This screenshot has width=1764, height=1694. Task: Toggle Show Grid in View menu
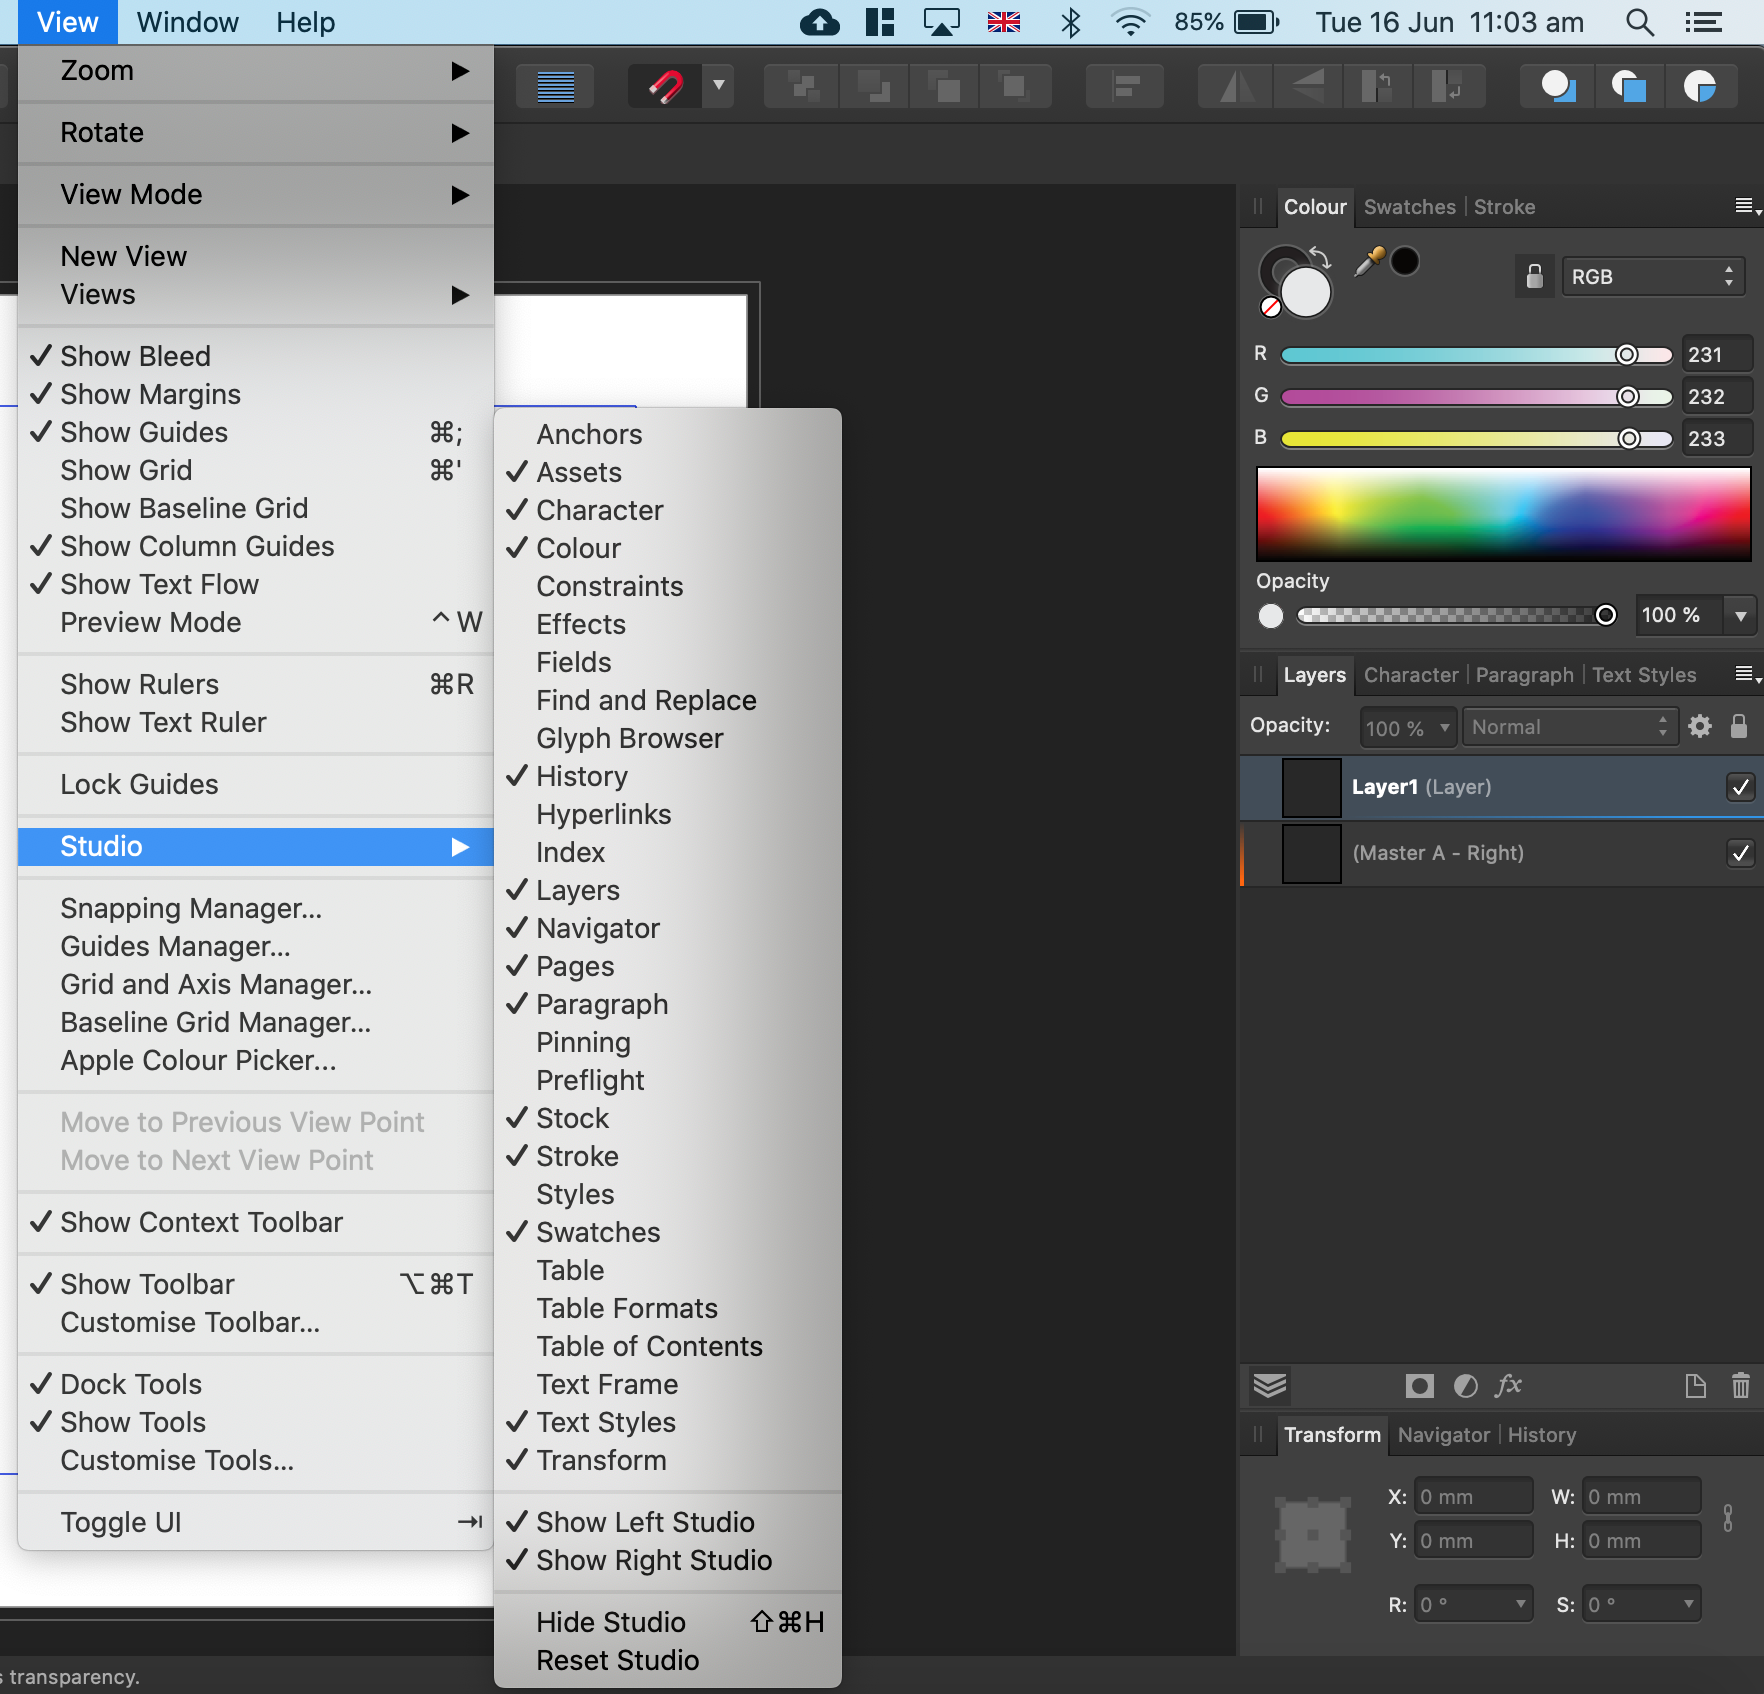coord(126,470)
